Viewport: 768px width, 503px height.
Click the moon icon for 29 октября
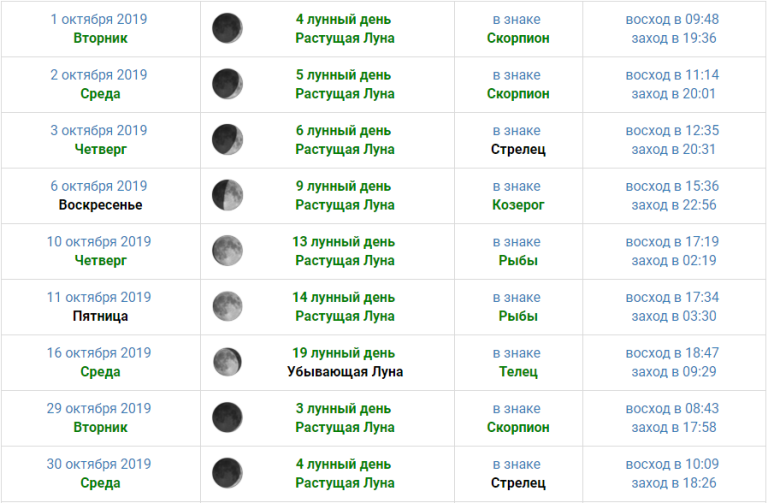(x=227, y=417)
